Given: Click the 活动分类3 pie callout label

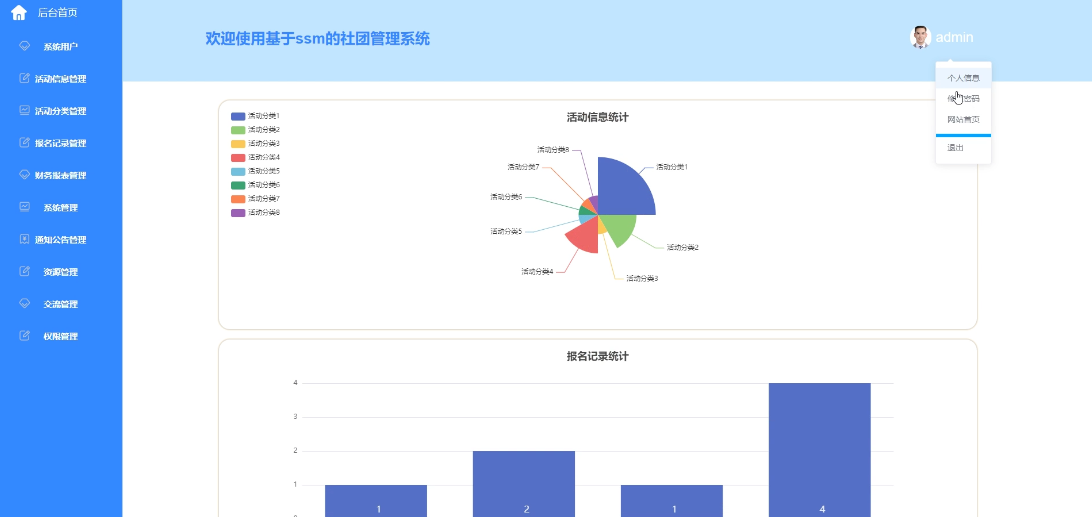Looking at the screenshot, I should click(x=642, y=279).
